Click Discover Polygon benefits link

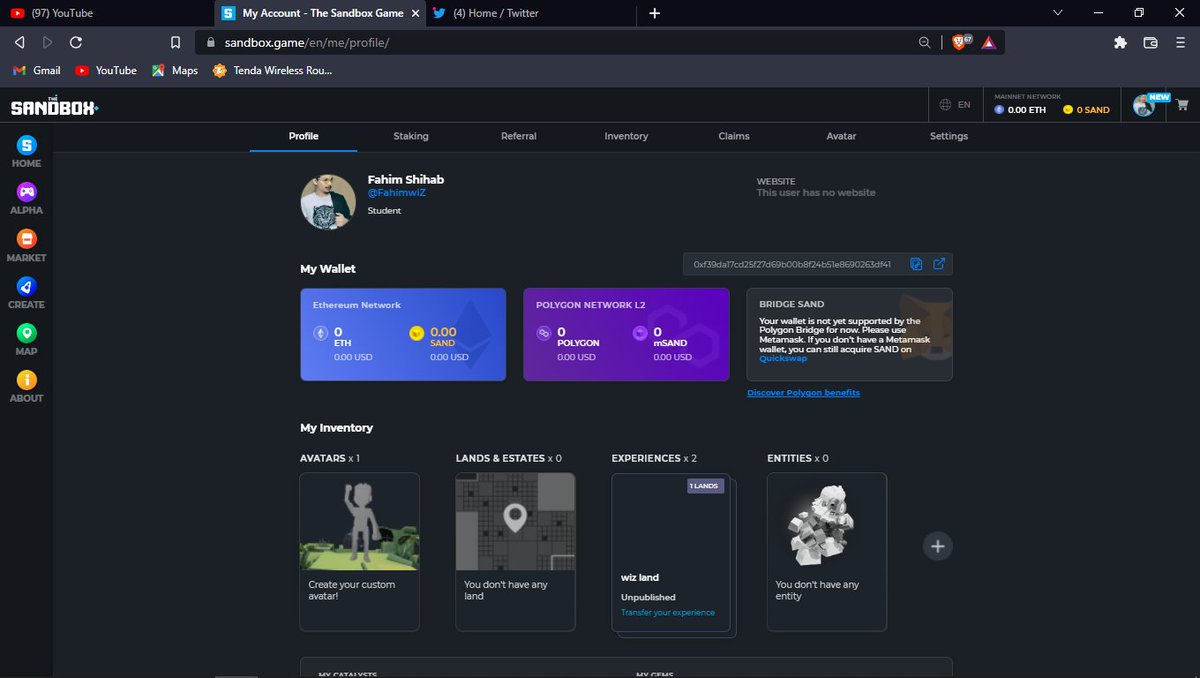[x=803, y=393]
